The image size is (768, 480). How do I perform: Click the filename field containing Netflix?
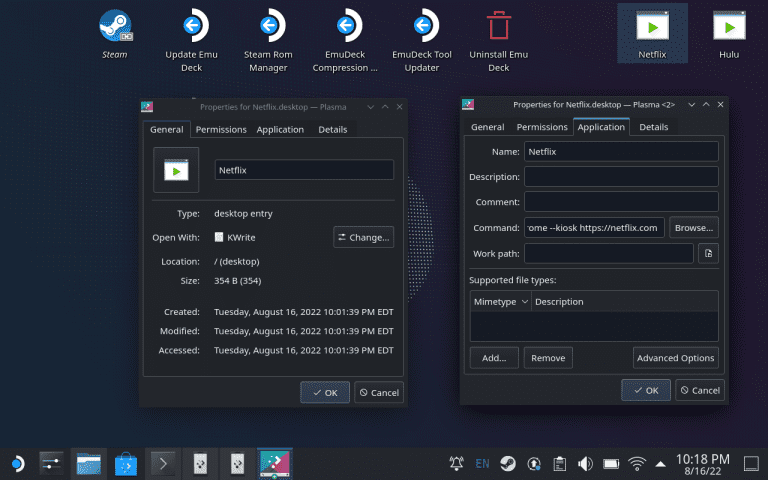tap(304, 170)
